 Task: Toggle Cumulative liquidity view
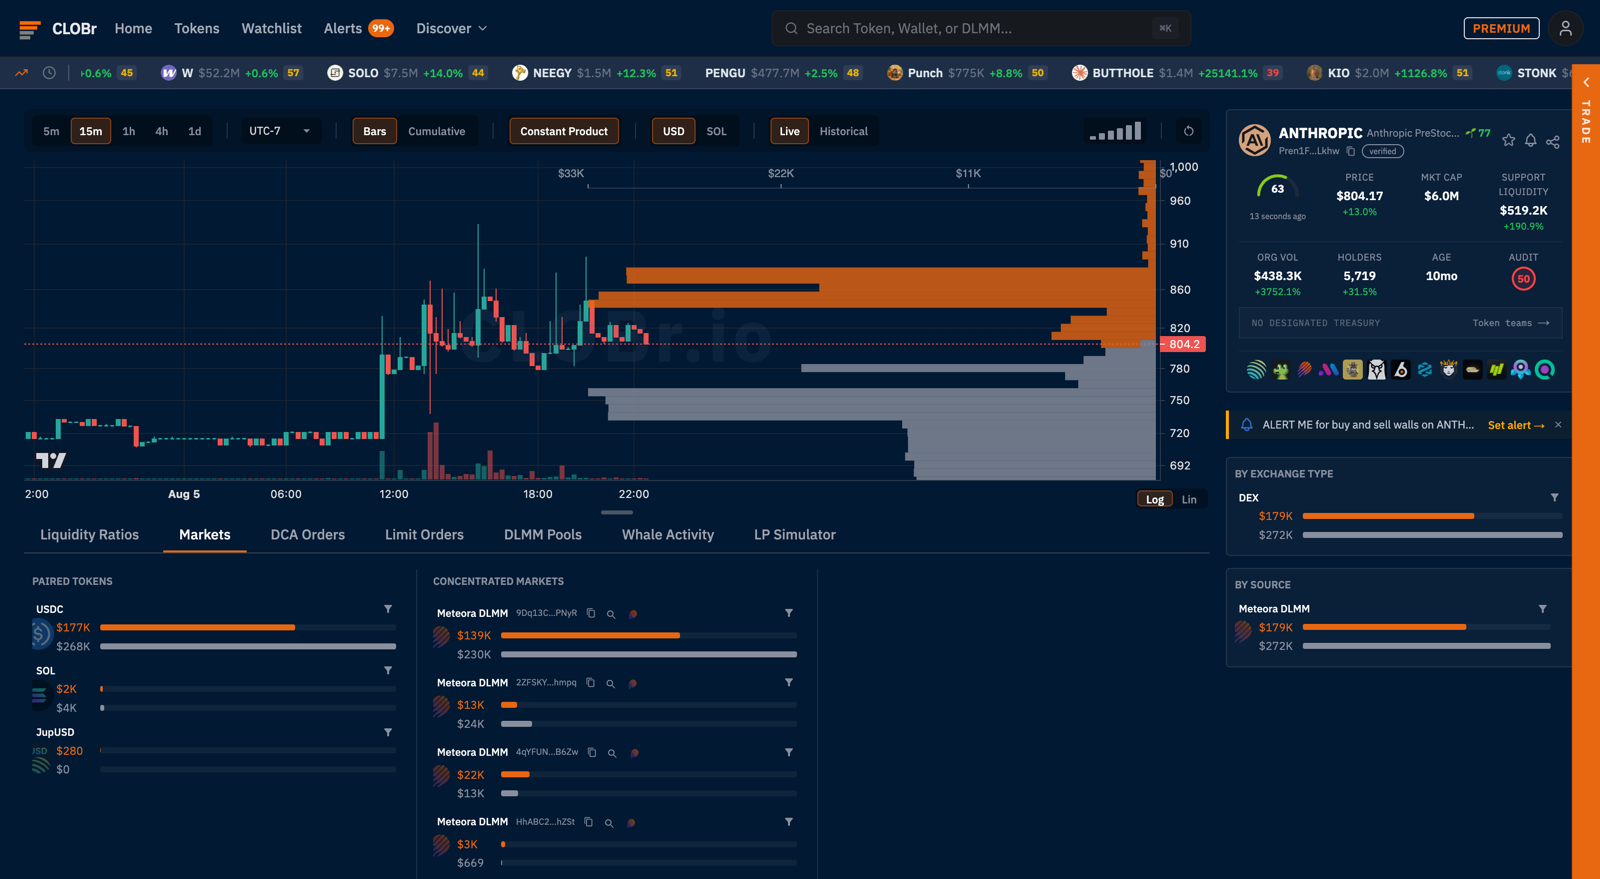coord(437,131)
